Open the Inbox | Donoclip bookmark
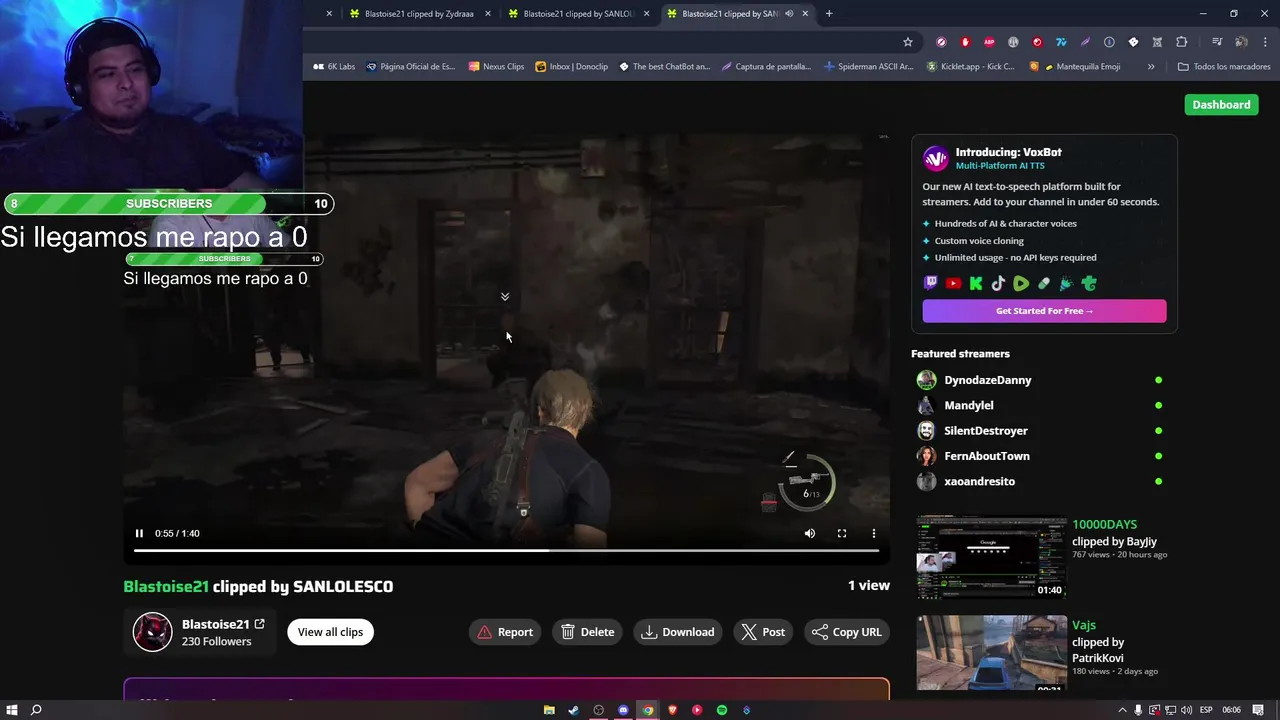This screenshot has height=720, width=1280. pos(572,67)
